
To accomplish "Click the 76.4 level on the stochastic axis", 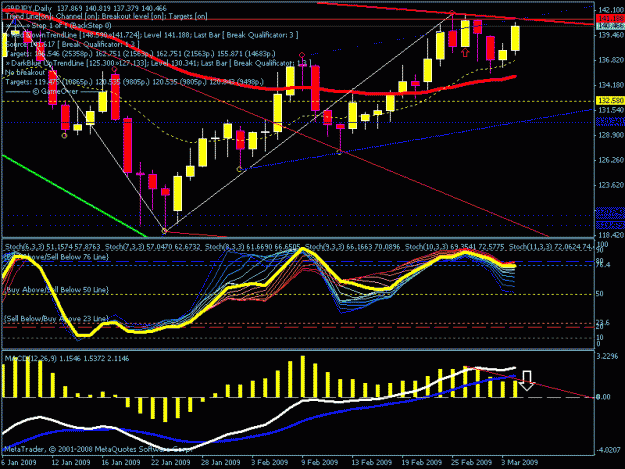I will [x=603, y=265].
